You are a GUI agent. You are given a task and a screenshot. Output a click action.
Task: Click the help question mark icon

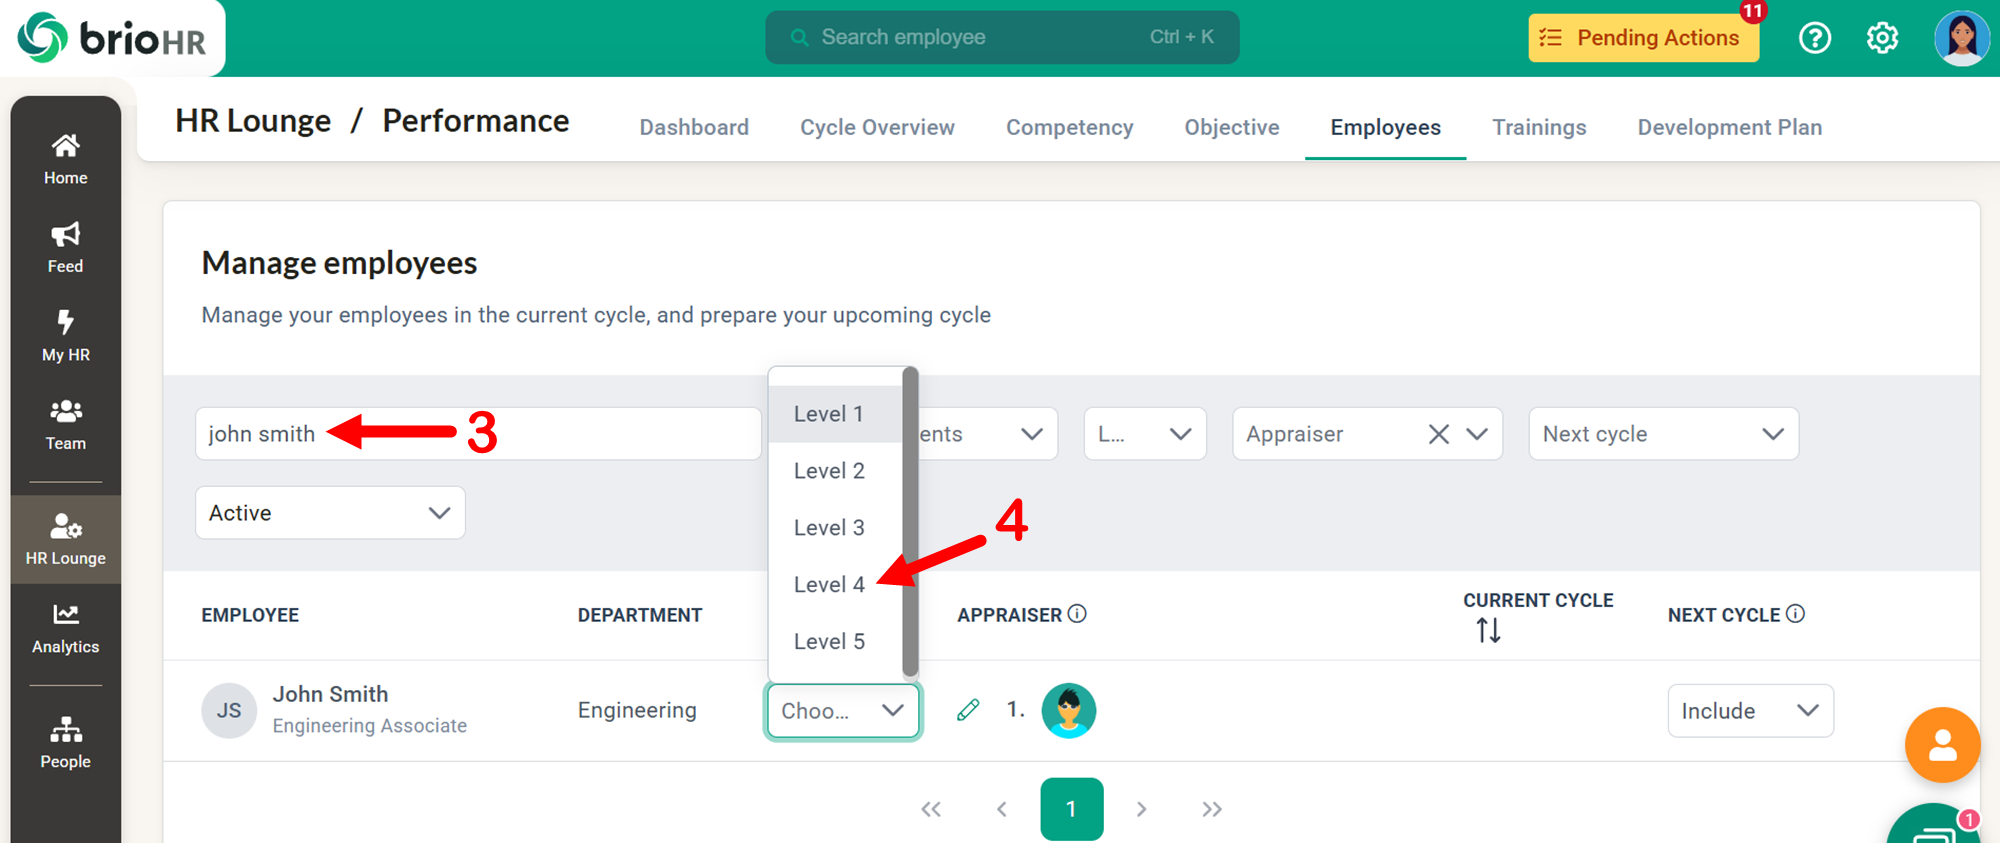pos(1814,38)
